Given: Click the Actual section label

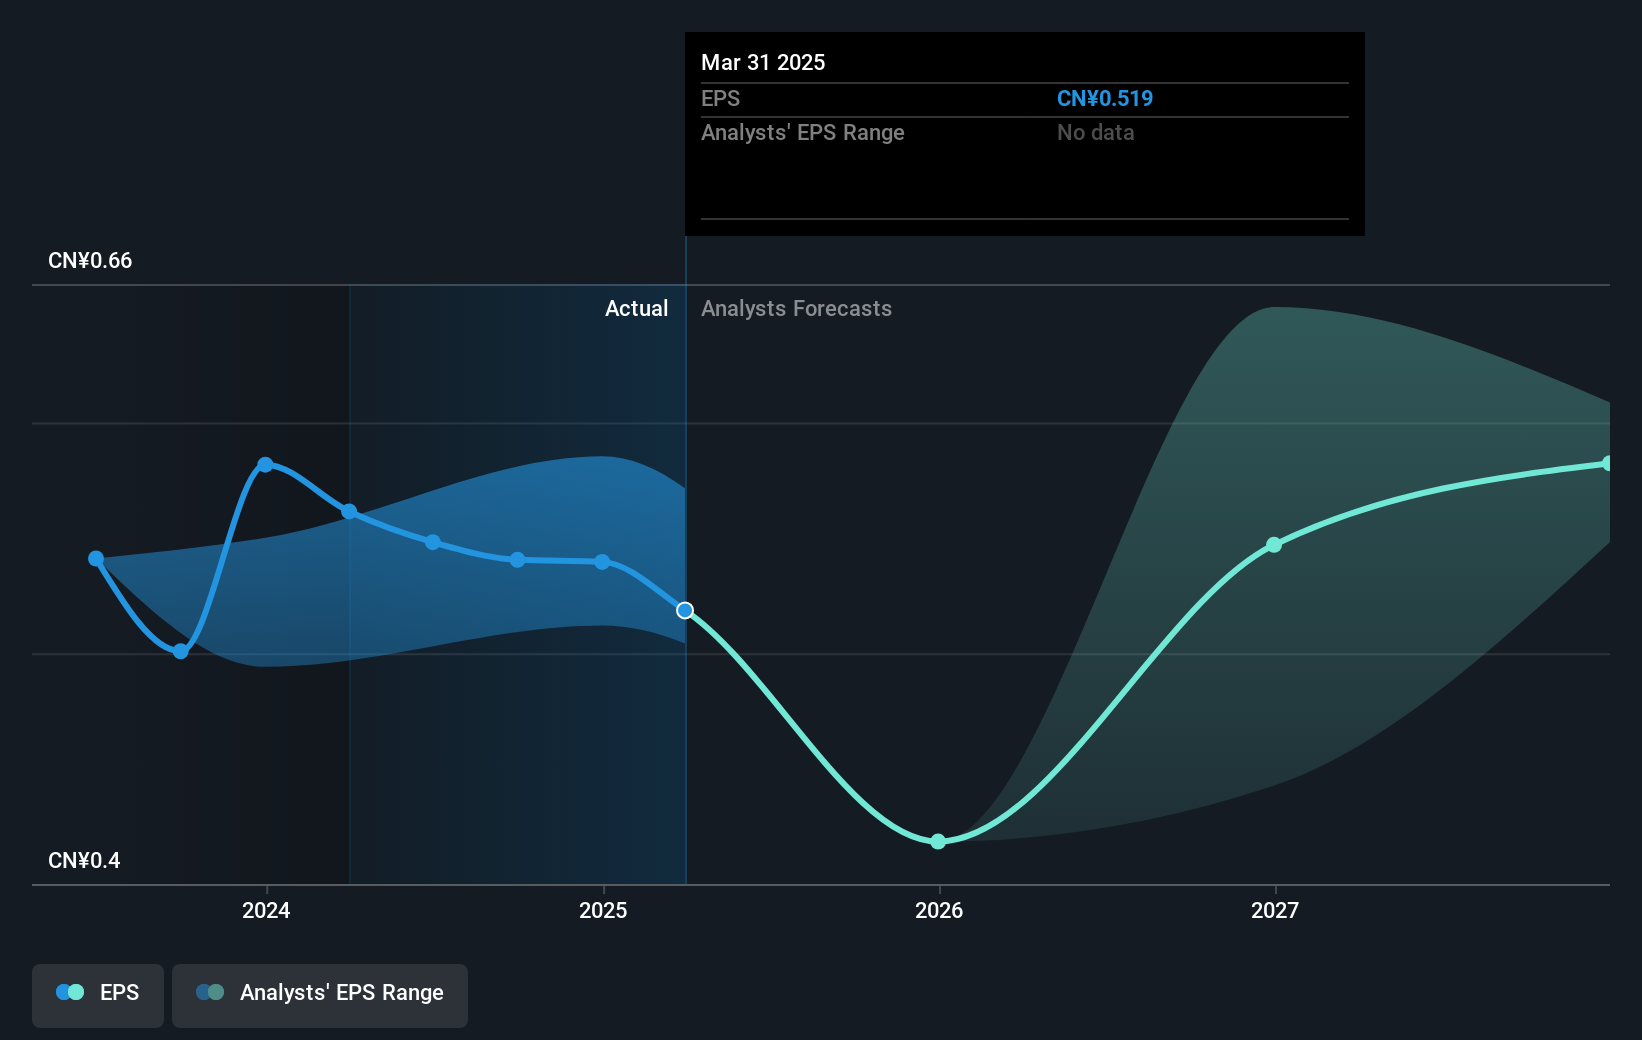Looking at the screenshot, I should click(636, 308).
